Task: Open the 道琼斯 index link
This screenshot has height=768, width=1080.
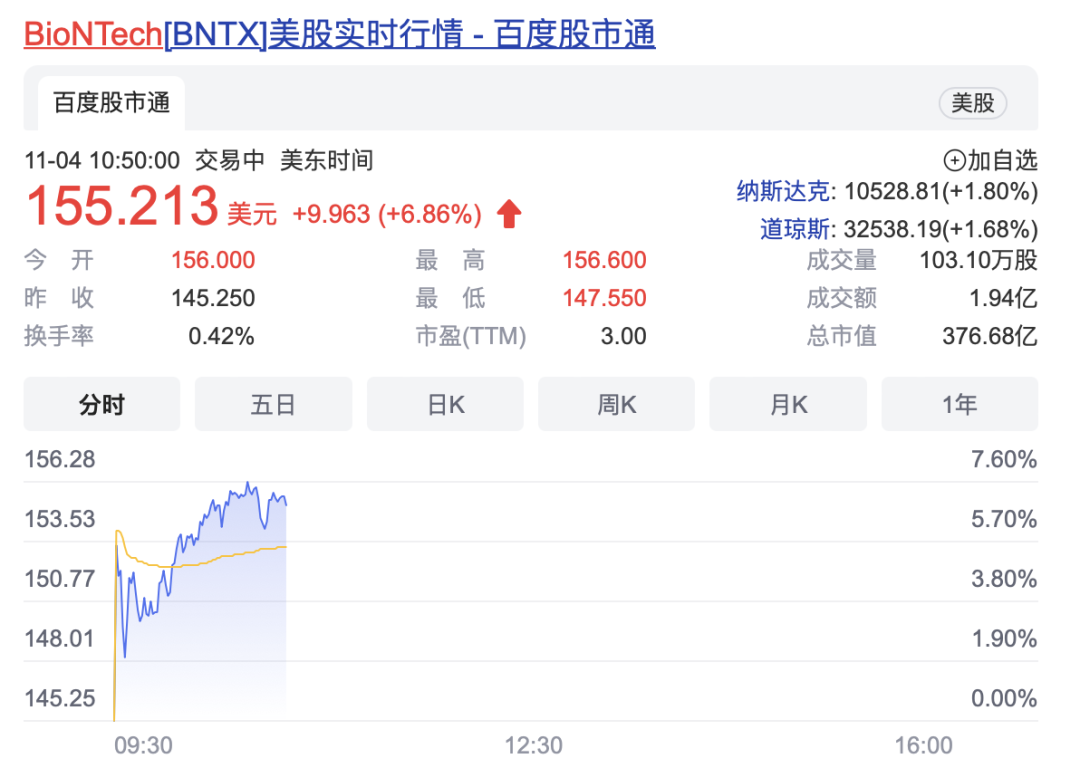Action: (x=796, y=229)
